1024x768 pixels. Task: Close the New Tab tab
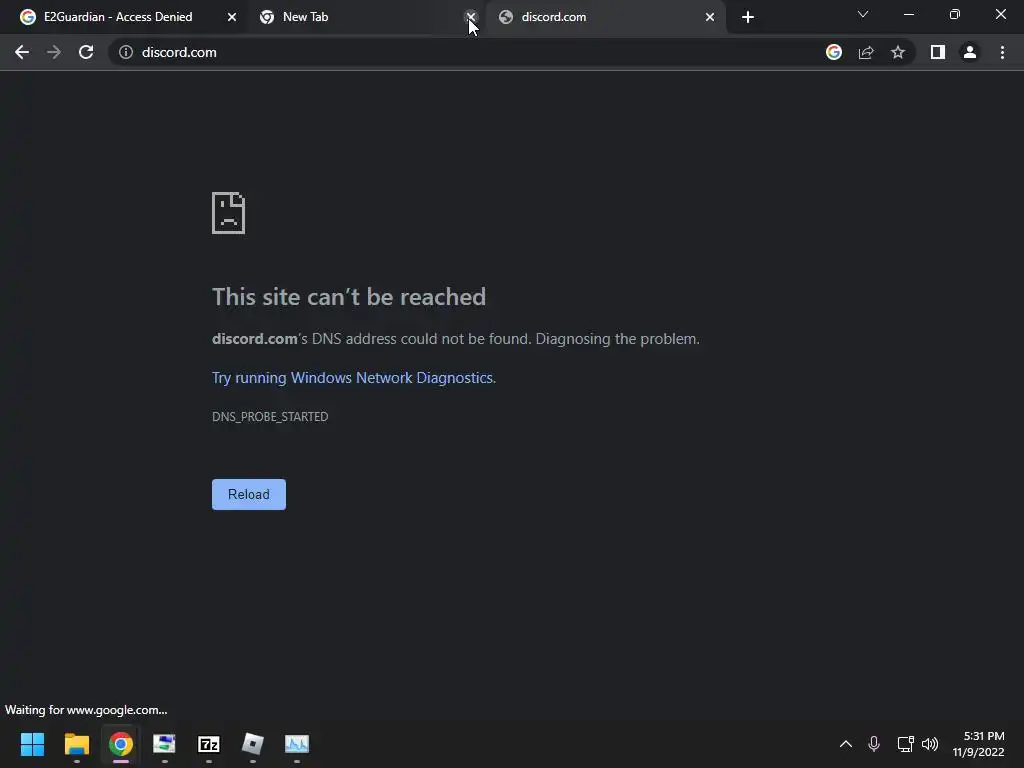tap(471, 17)
